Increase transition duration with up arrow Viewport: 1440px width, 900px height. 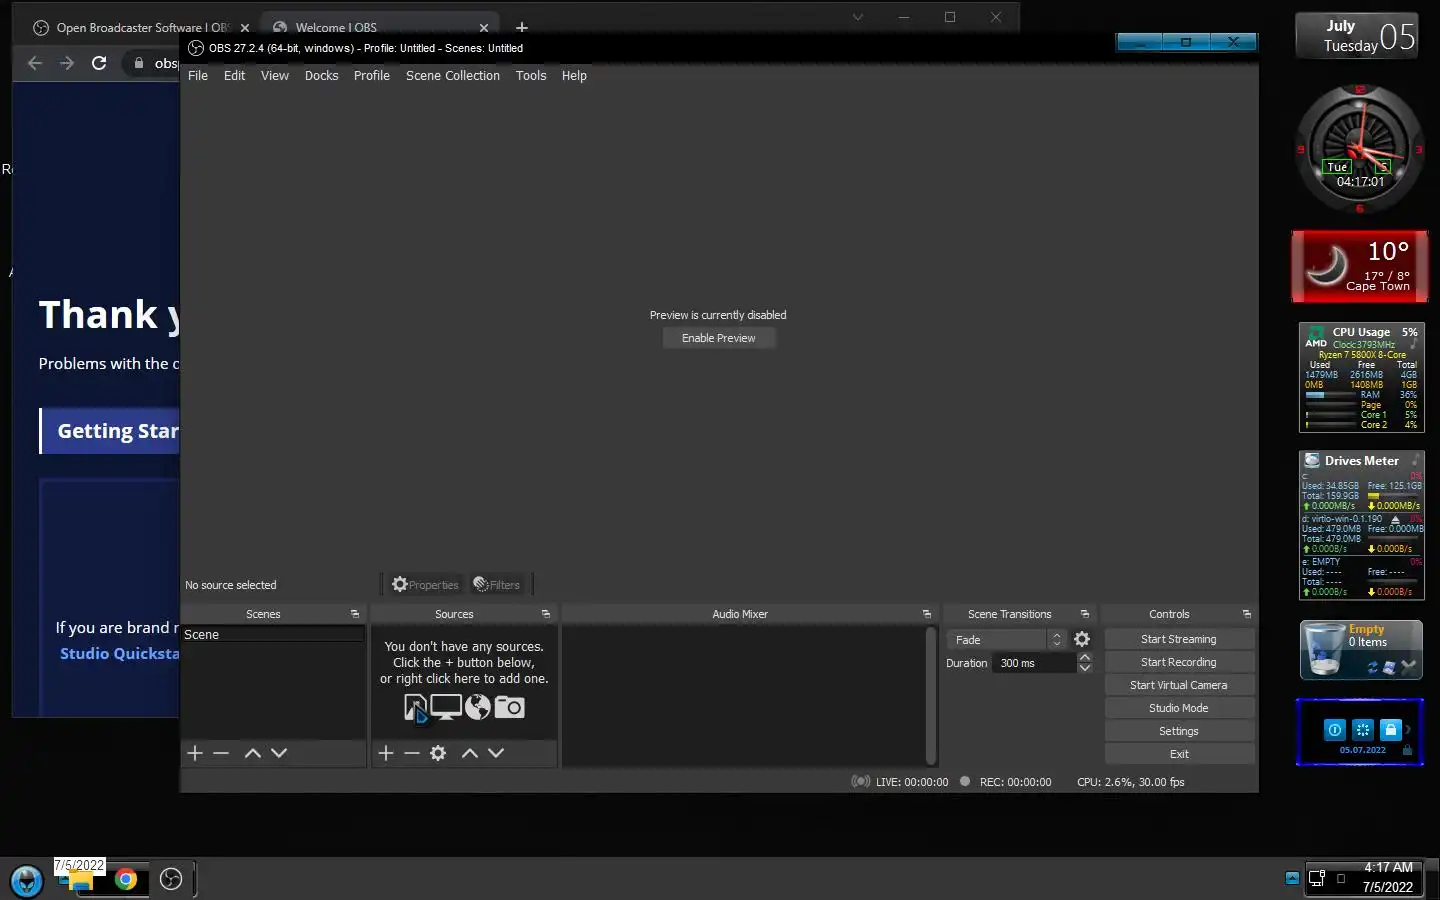pyautogui.click(x=1085, y=657)
